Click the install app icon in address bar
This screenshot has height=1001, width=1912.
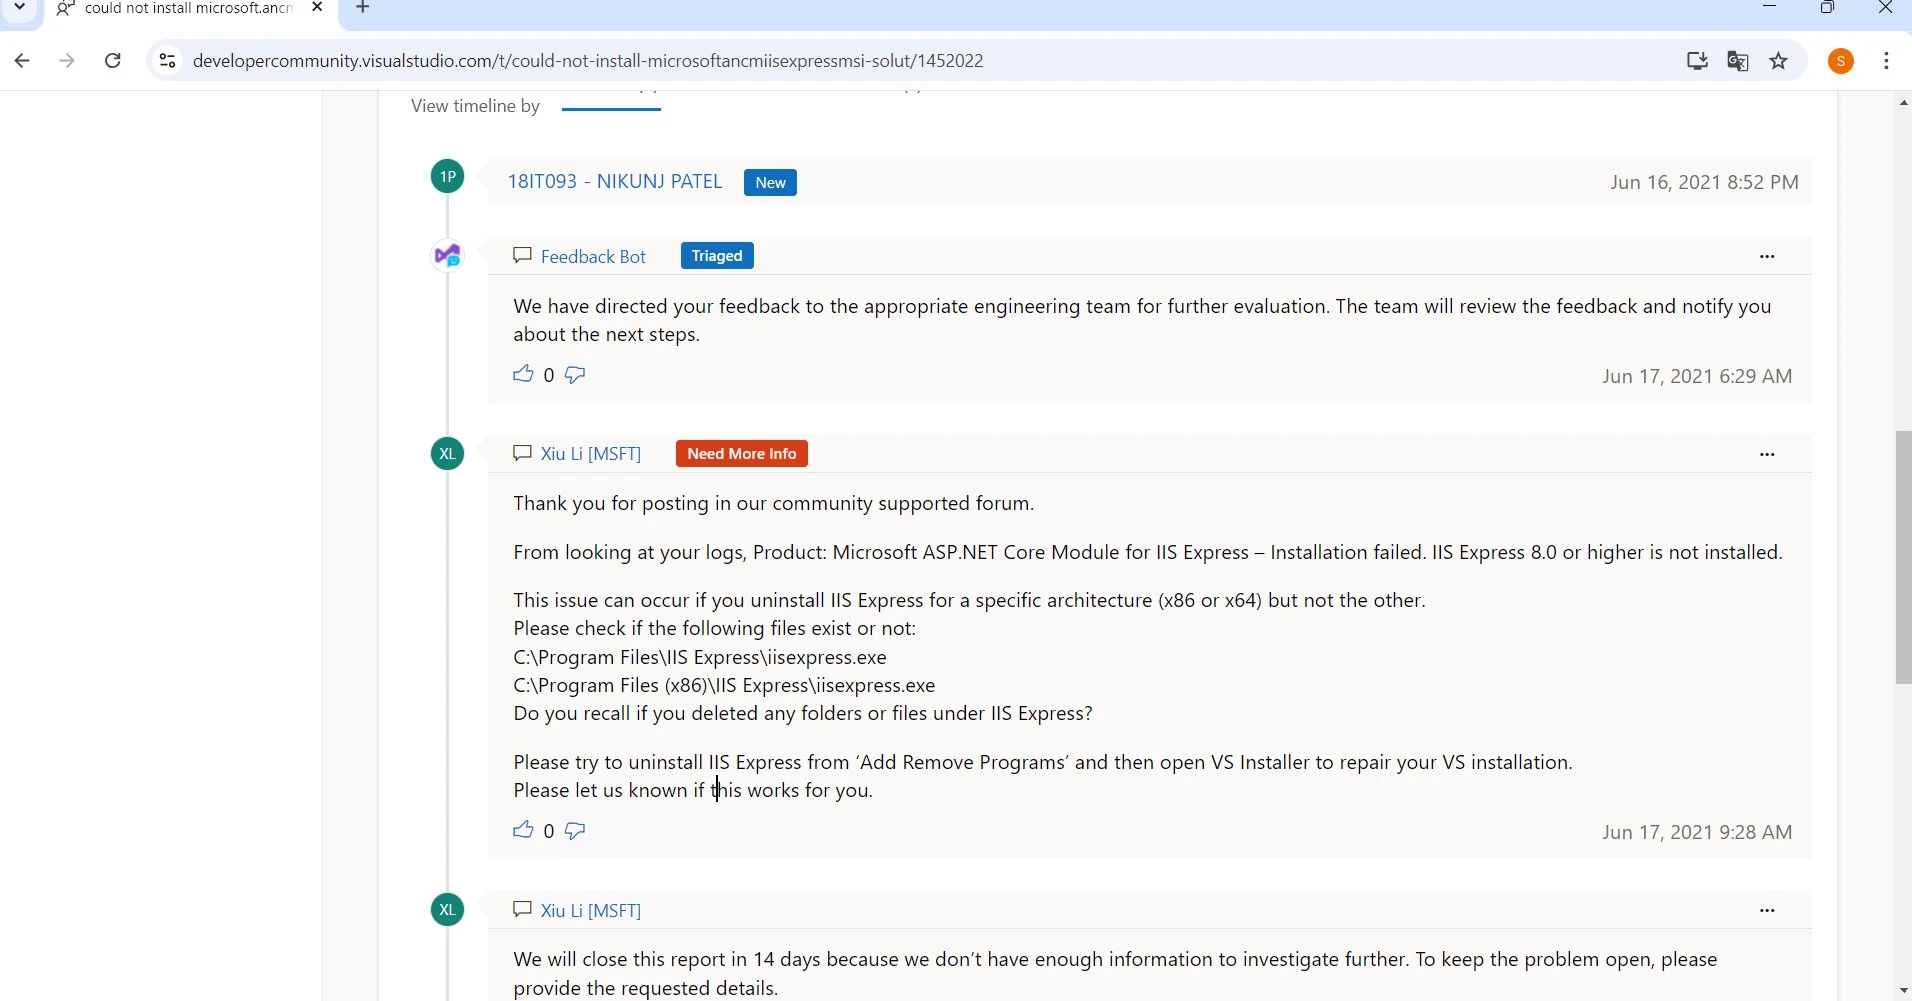point(1697,61)
